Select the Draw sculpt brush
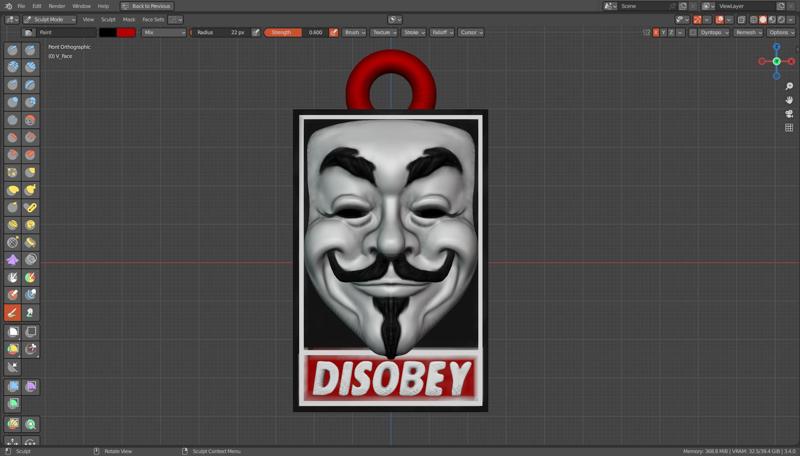 pyautogui.click(x=13, y=50)
